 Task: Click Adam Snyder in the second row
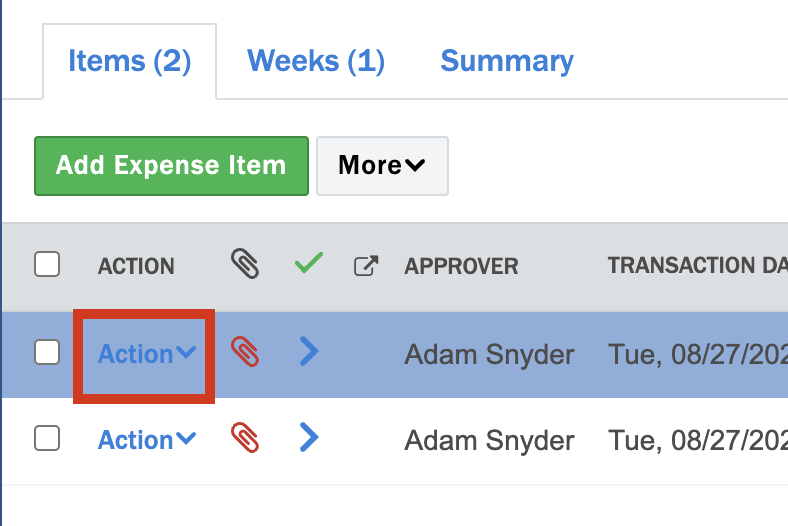[x=489, y=440]
